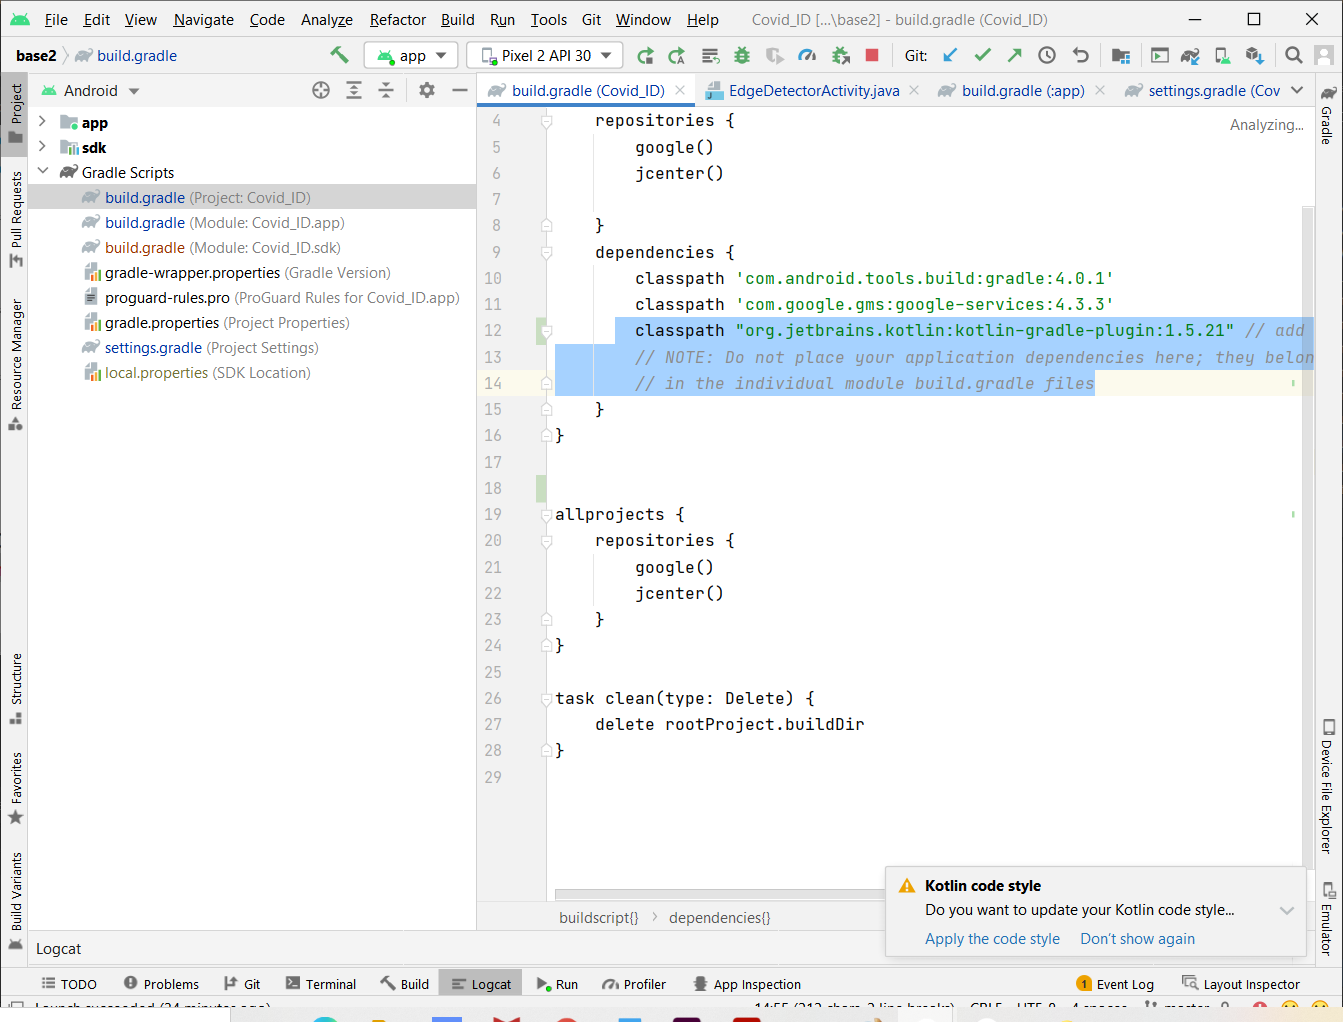Click the locate target crosshair icon
Image resolution: width=1343 pixels, height=1022 pixels.
point(321,91)
